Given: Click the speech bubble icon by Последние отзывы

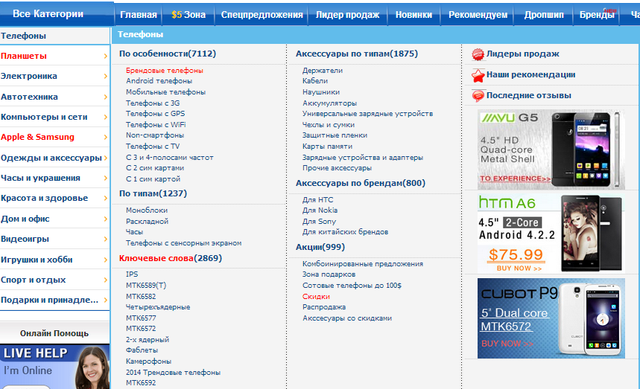Looking at the screenshot, I should 478,96.
